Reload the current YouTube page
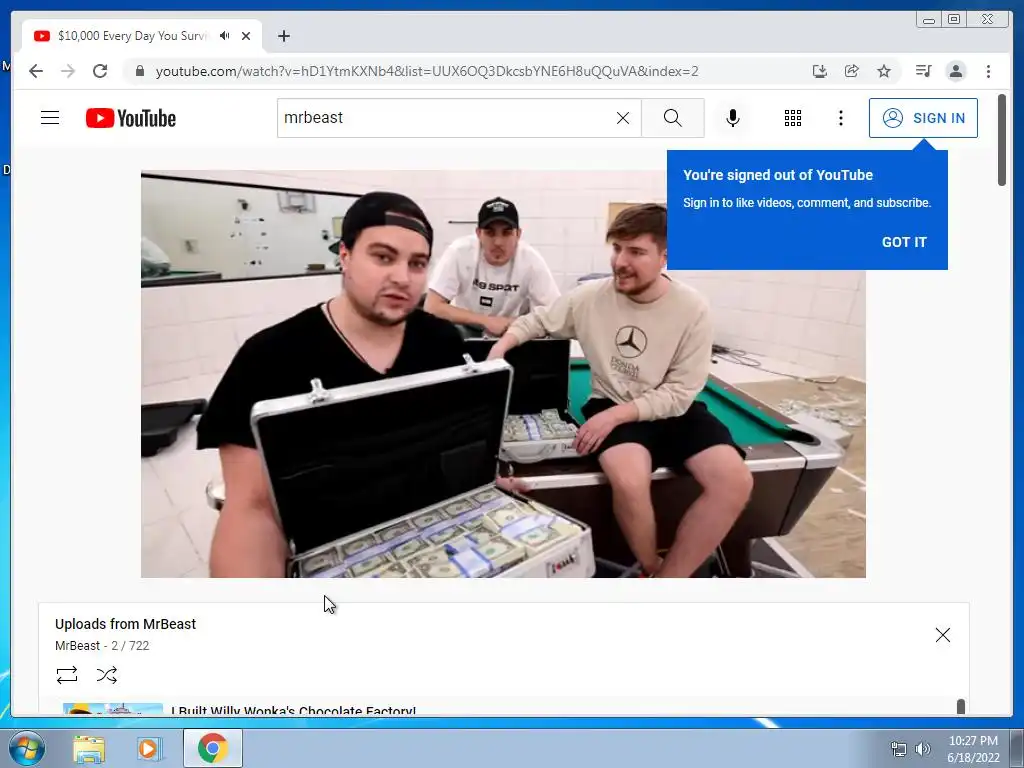 point(100,71)
